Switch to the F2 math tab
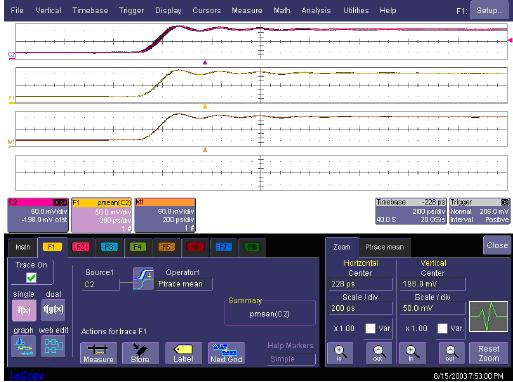The image size is (513, 382). pyautogui.click(x=81, y=247)
